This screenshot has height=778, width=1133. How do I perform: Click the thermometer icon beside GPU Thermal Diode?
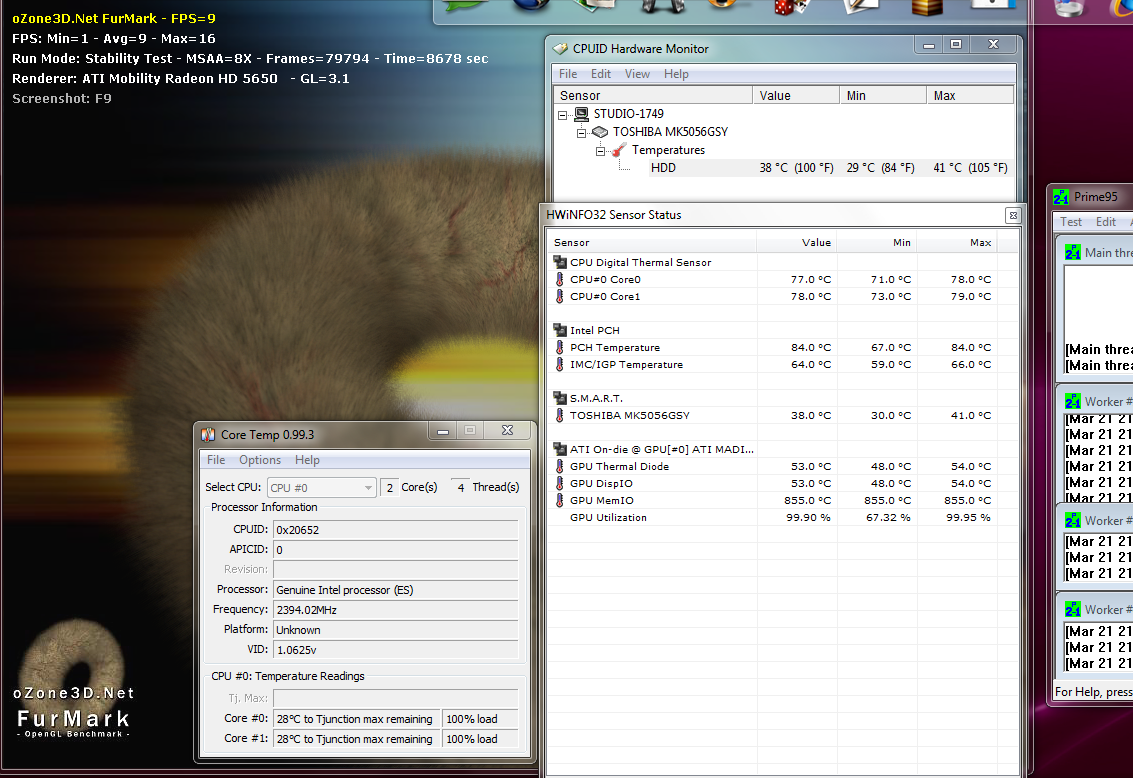click(559, 466)
